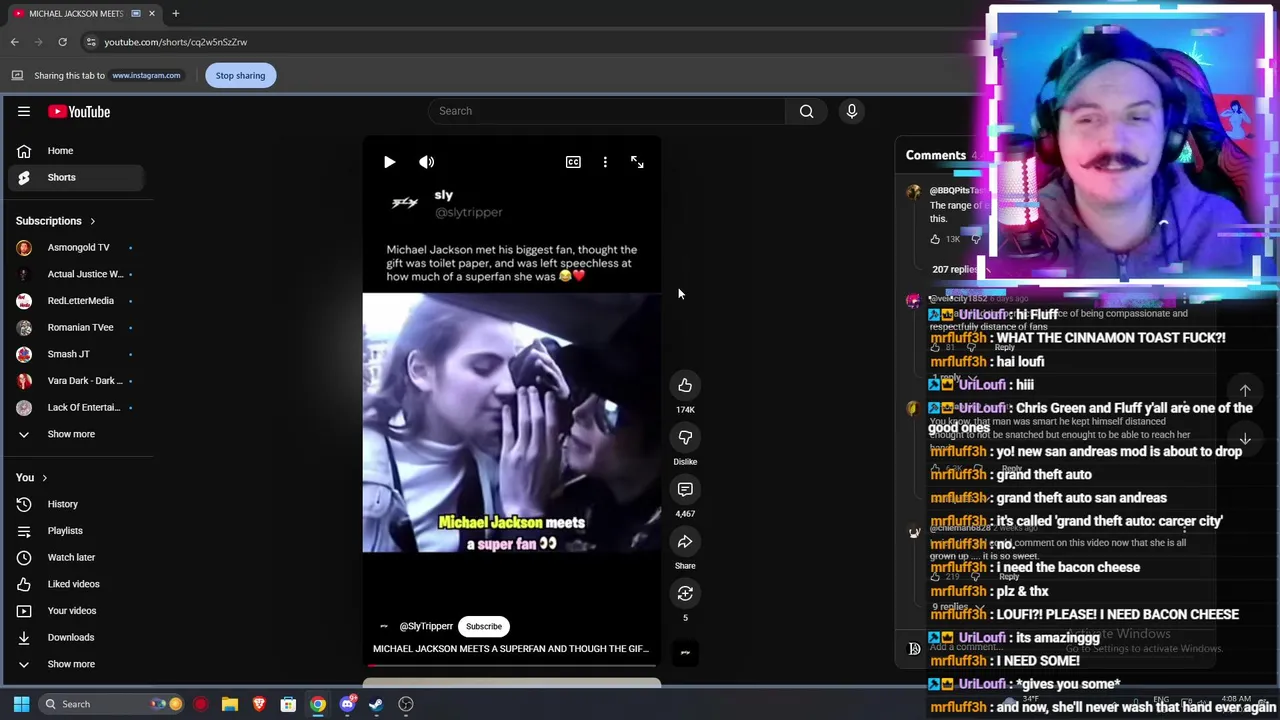The height and width of the screenshot is (720, 1280).
Task: Go back in the browser
Action: point(14,42)
